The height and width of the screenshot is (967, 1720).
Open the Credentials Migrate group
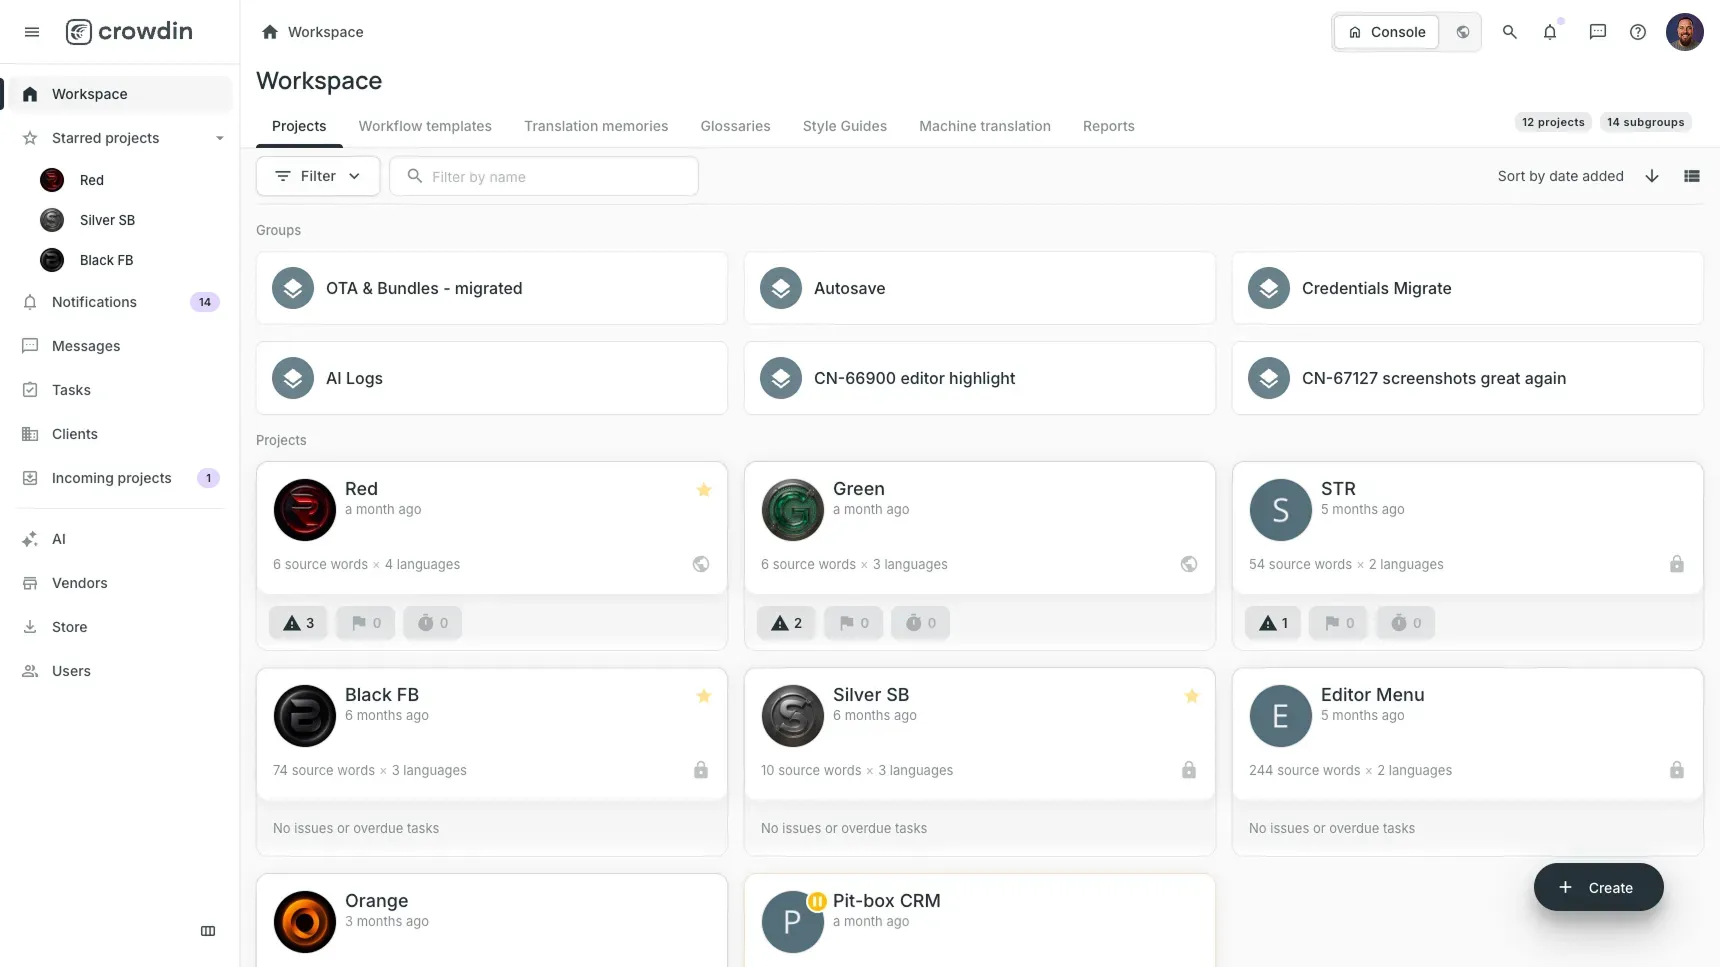pos(1467,288)
